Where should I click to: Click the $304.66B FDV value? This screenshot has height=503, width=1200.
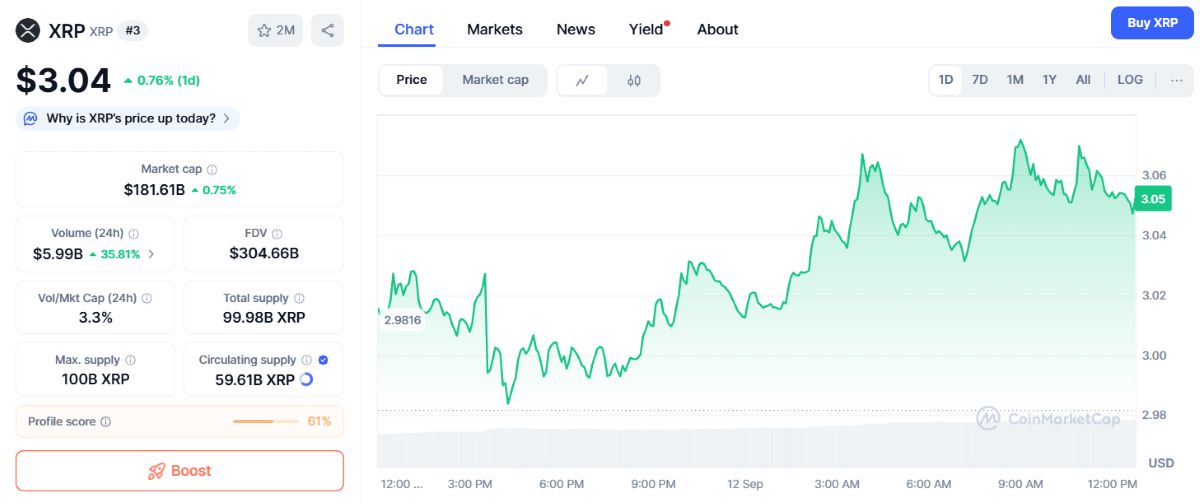point(264,254)
